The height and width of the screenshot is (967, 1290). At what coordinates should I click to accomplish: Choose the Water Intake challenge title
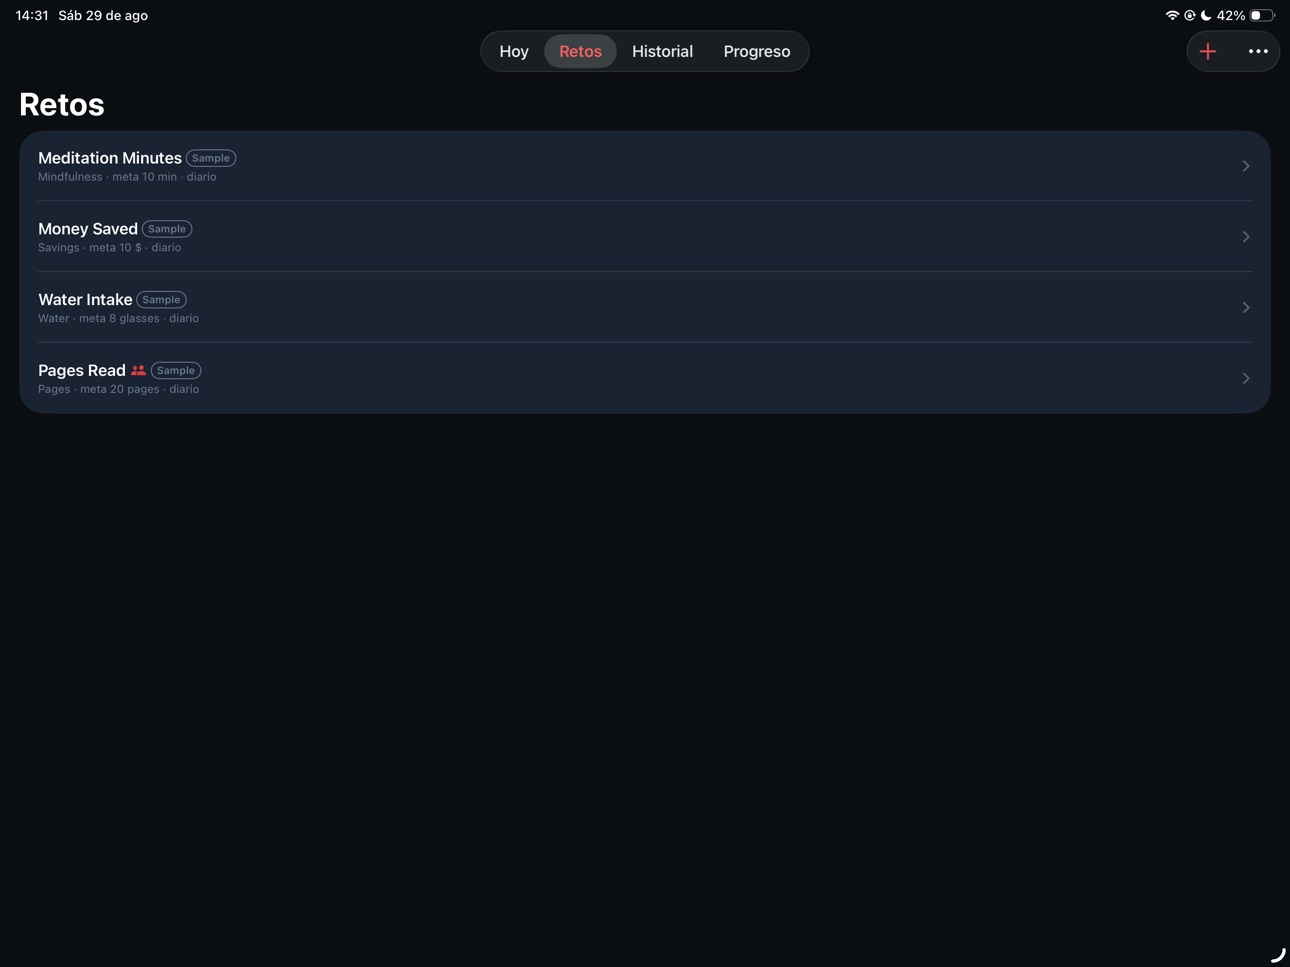[x=85, y=300]
